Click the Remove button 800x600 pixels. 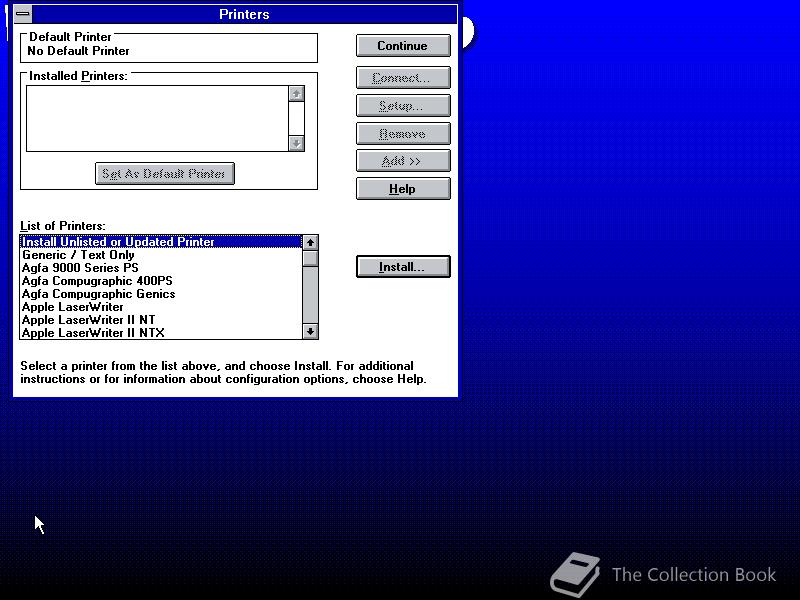403,133
